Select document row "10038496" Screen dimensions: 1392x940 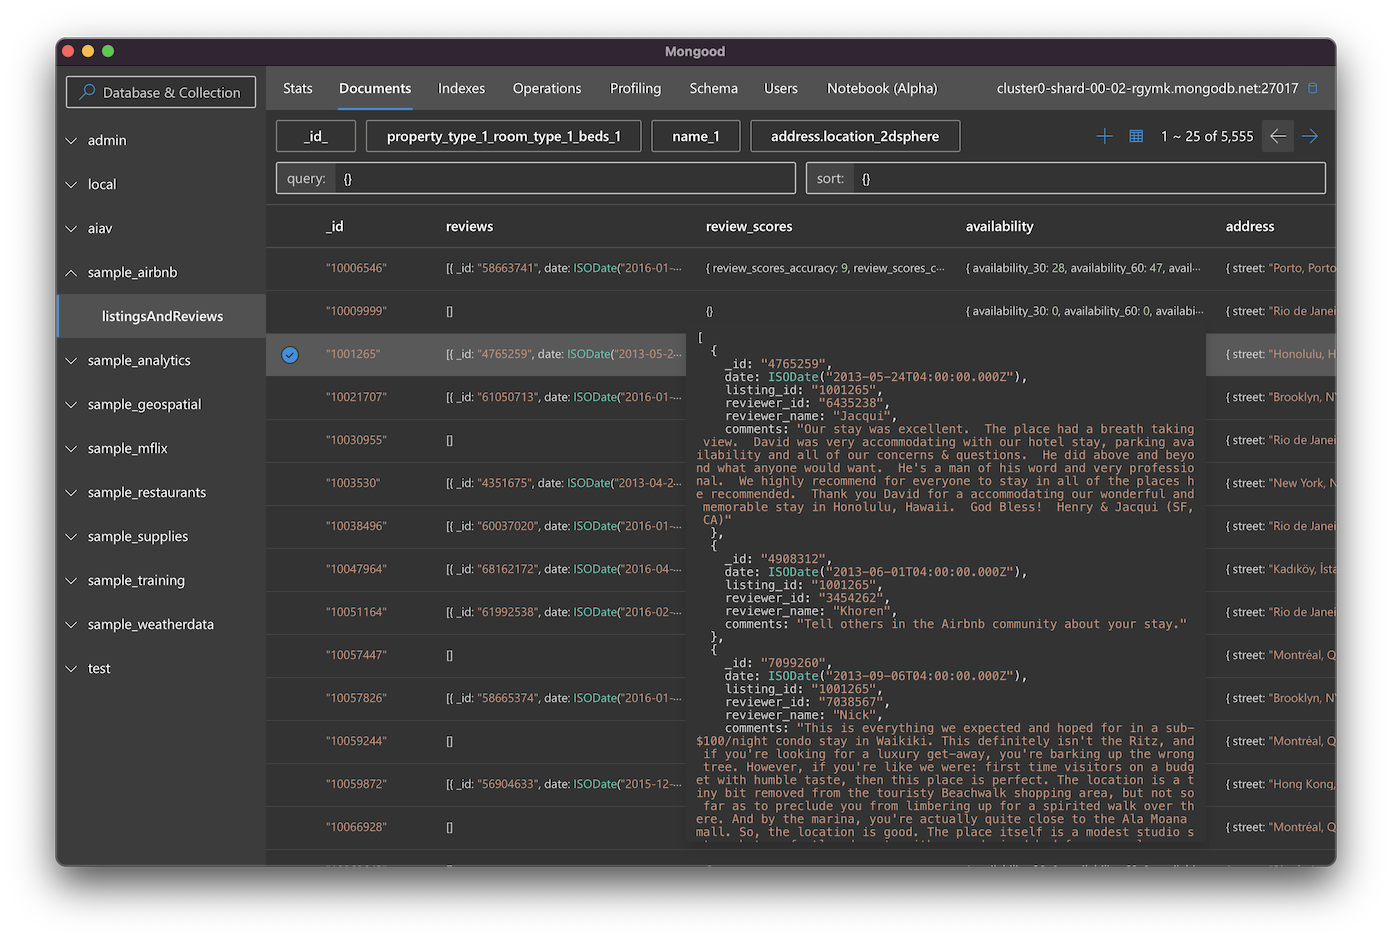tap(476, 526)
